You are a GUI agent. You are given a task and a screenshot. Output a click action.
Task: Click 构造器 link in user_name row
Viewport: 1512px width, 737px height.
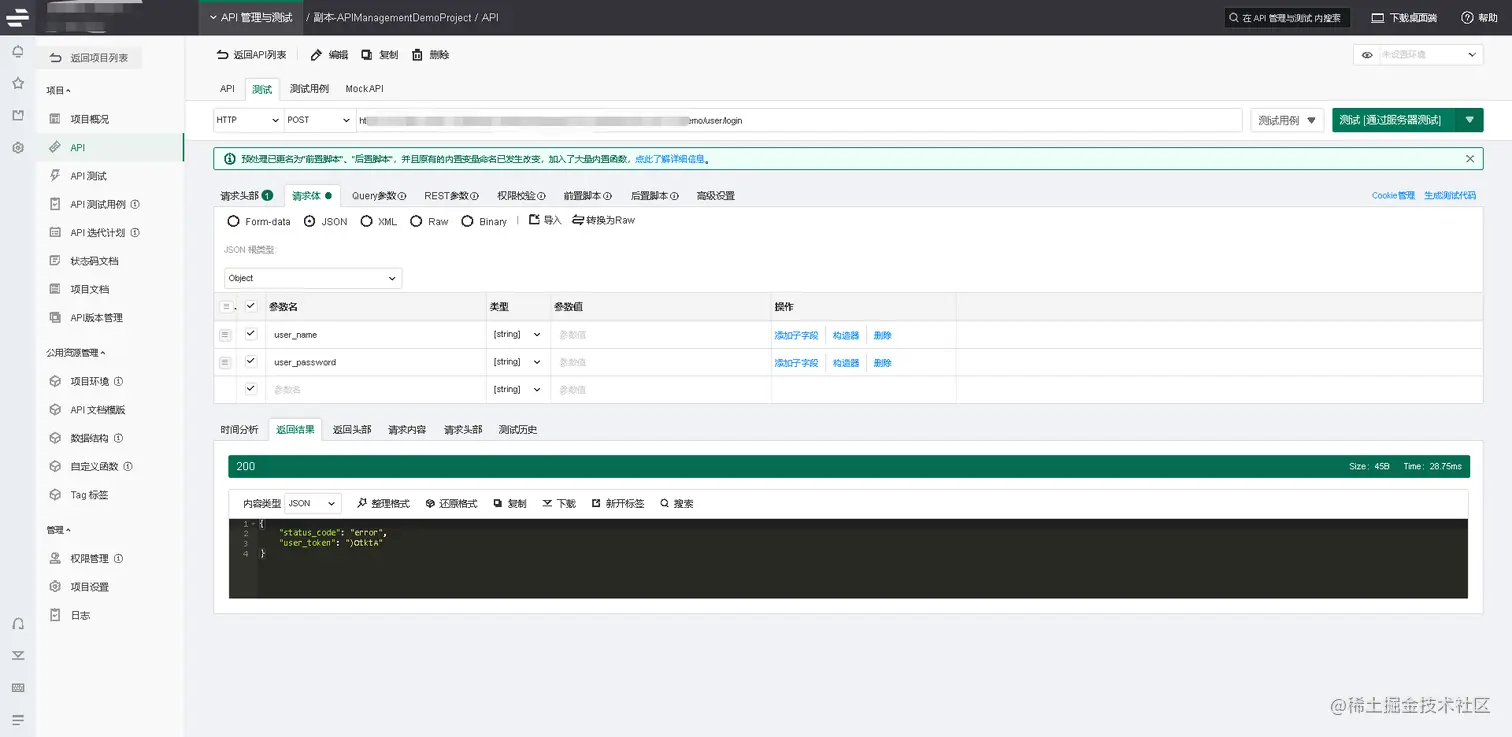tap(846, 336)
